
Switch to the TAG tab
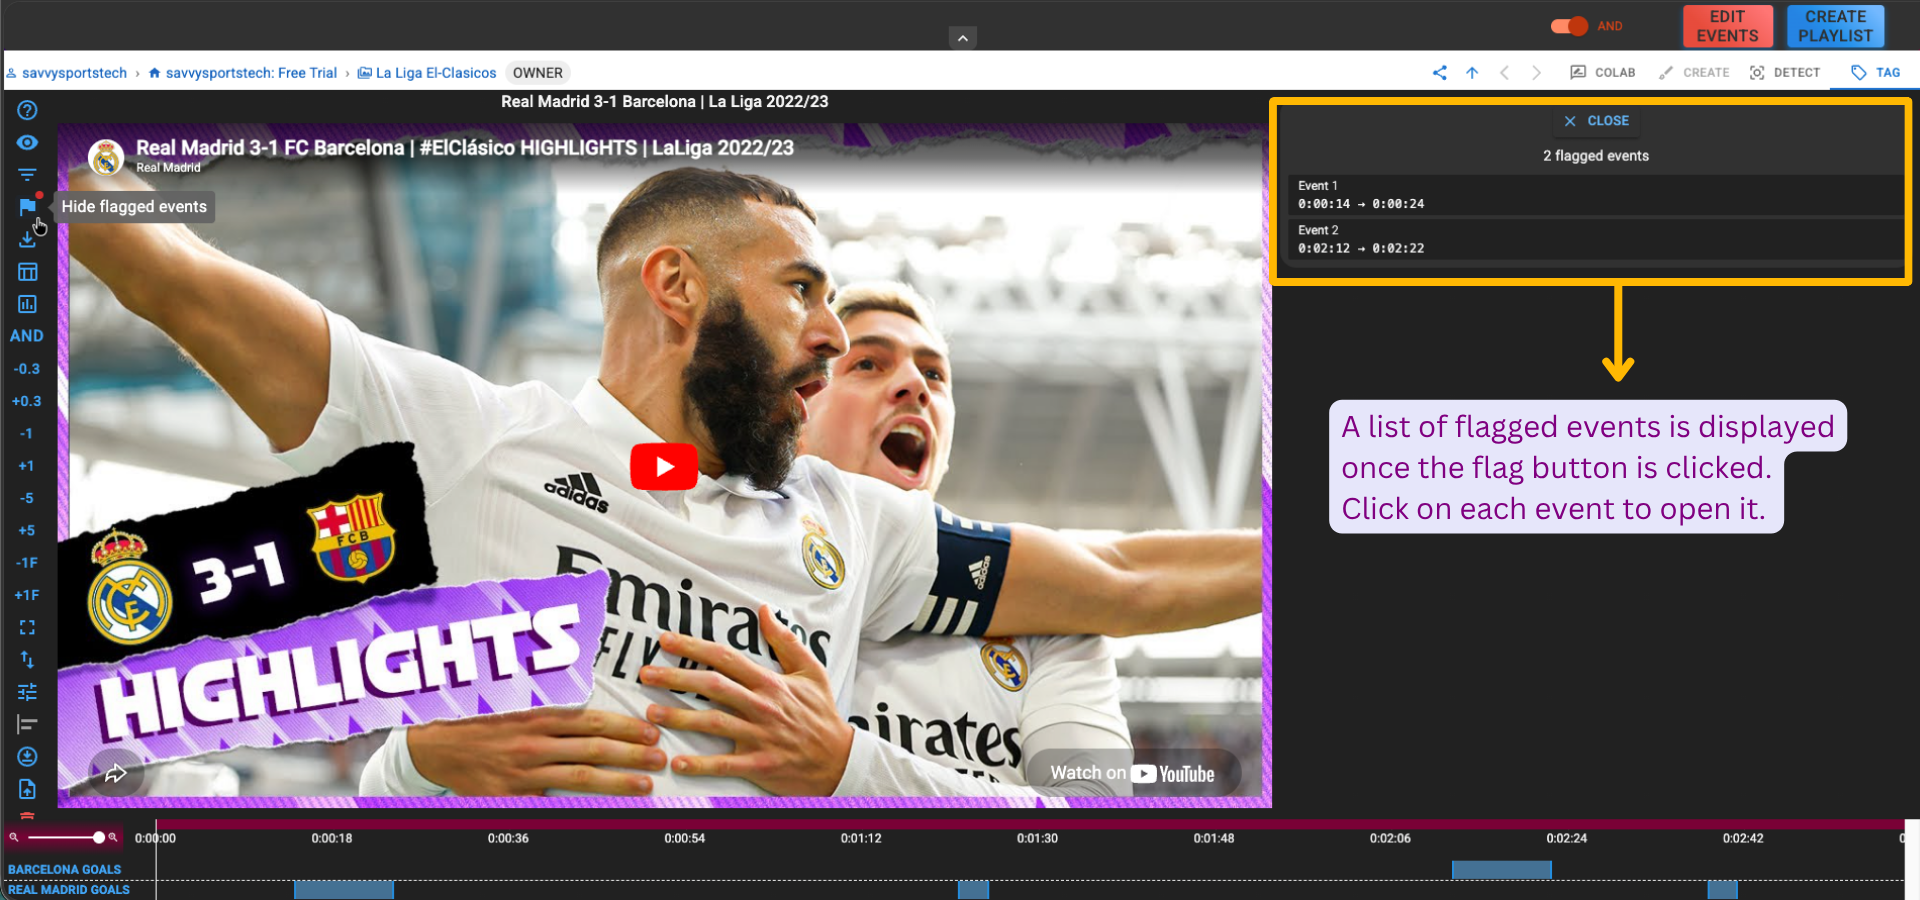point(1875,73)
